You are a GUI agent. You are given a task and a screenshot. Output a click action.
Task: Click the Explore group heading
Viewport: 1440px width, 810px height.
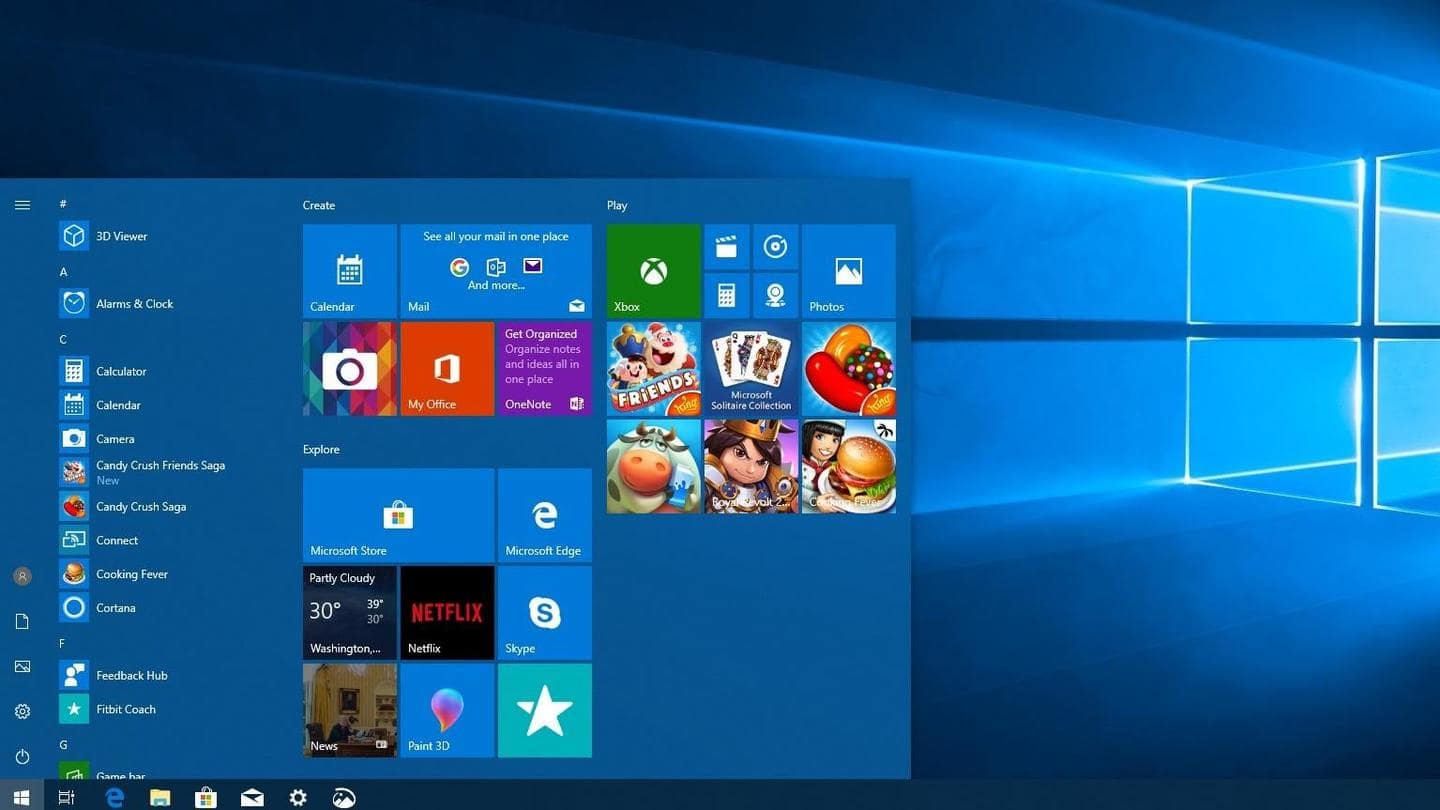click(x=321, y=449)
